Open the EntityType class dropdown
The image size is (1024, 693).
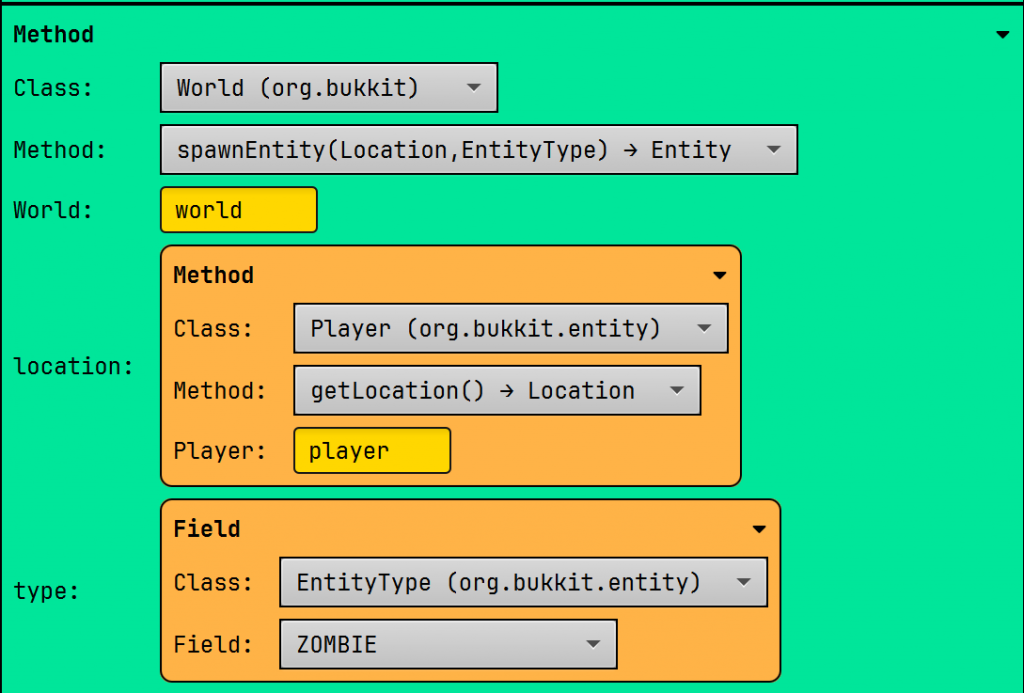click(x=523, y=583)
